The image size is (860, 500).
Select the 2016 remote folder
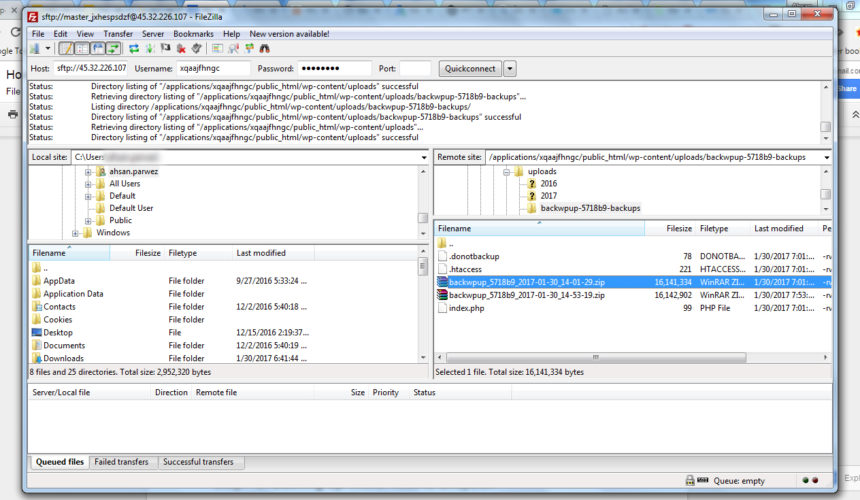548,184
